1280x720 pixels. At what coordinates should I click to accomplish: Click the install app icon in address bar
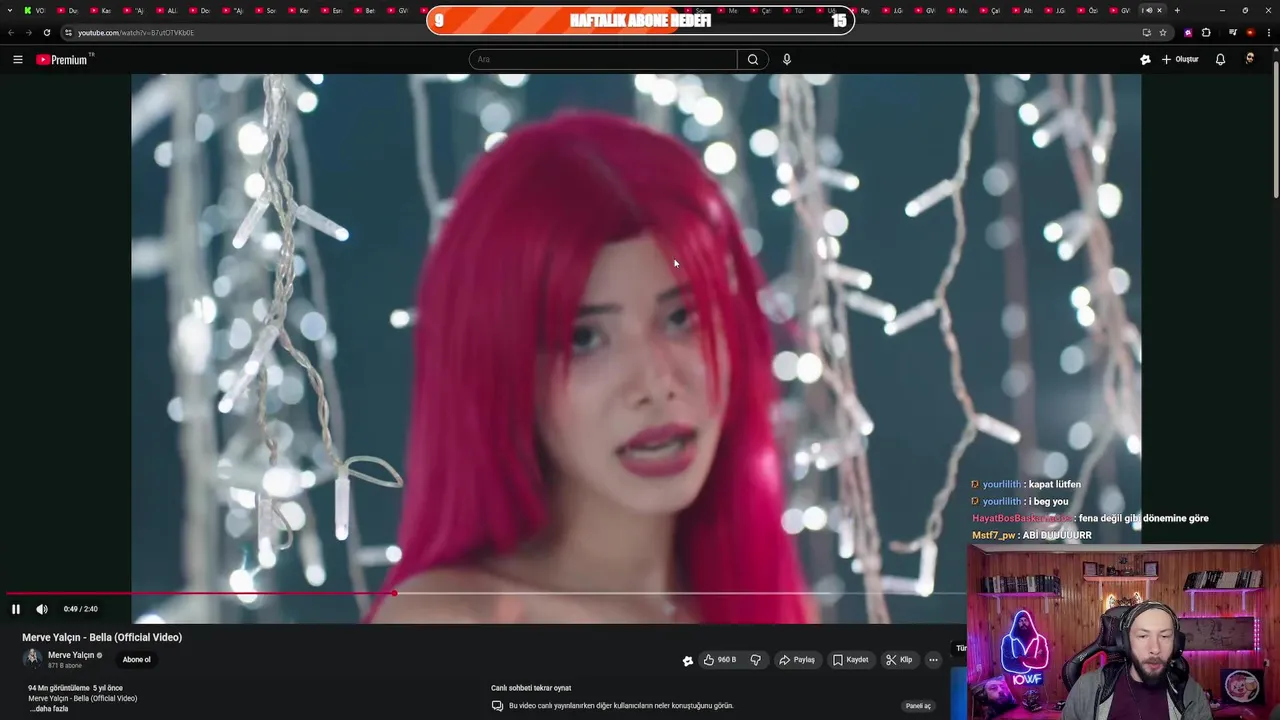point(1147,32)
